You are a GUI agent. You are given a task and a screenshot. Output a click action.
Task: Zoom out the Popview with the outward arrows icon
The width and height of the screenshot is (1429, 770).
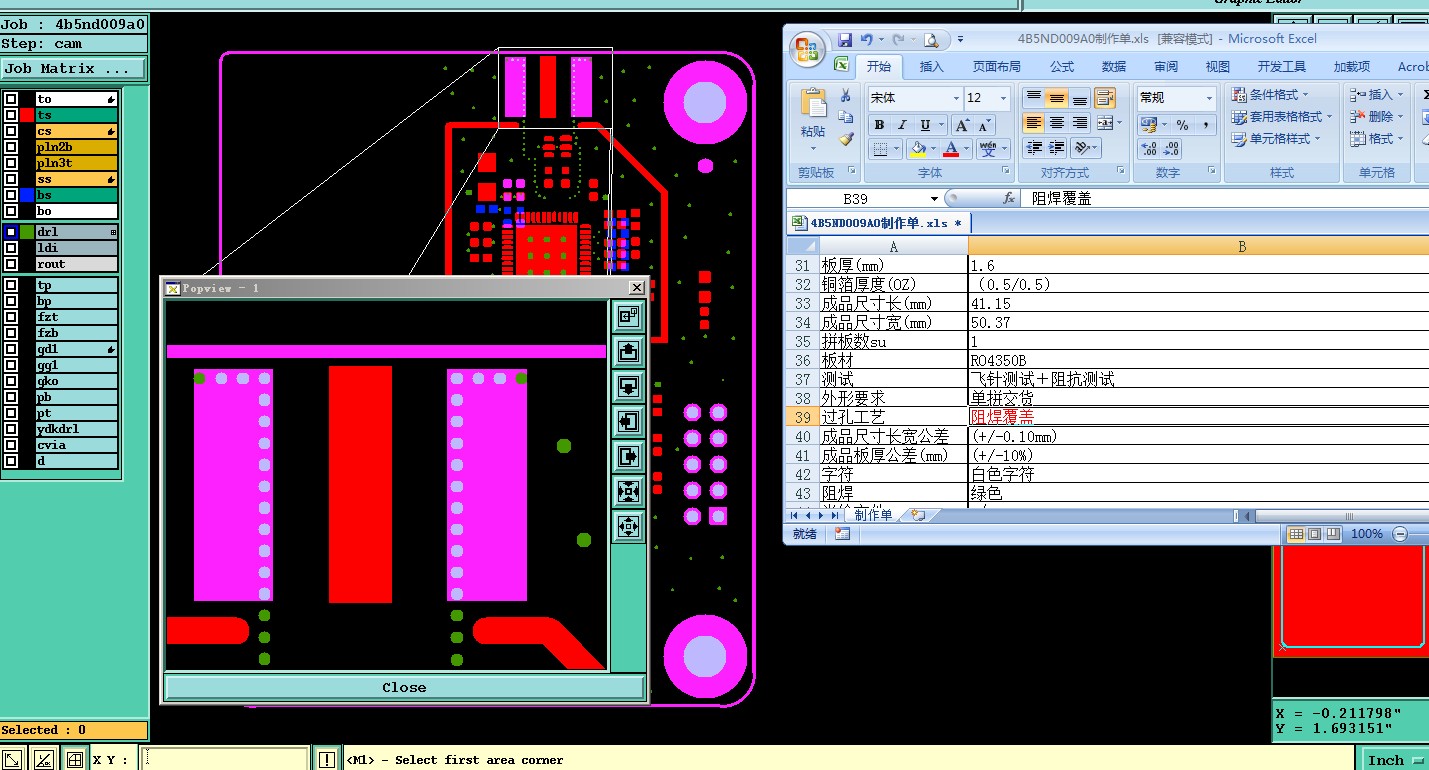(628, 526)
